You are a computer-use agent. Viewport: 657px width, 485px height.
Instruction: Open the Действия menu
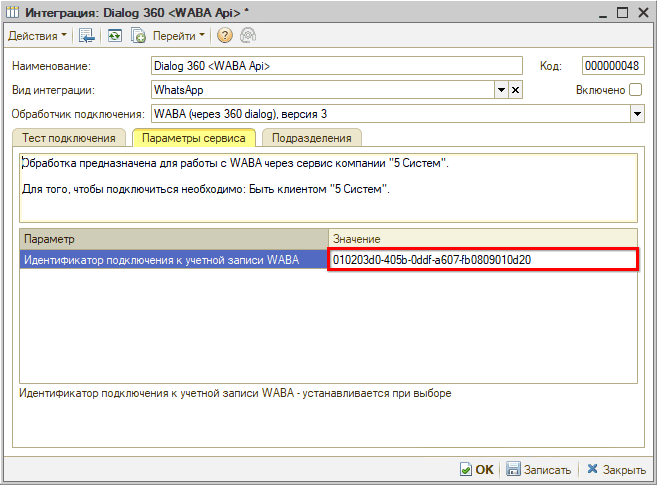click(38, 36)
